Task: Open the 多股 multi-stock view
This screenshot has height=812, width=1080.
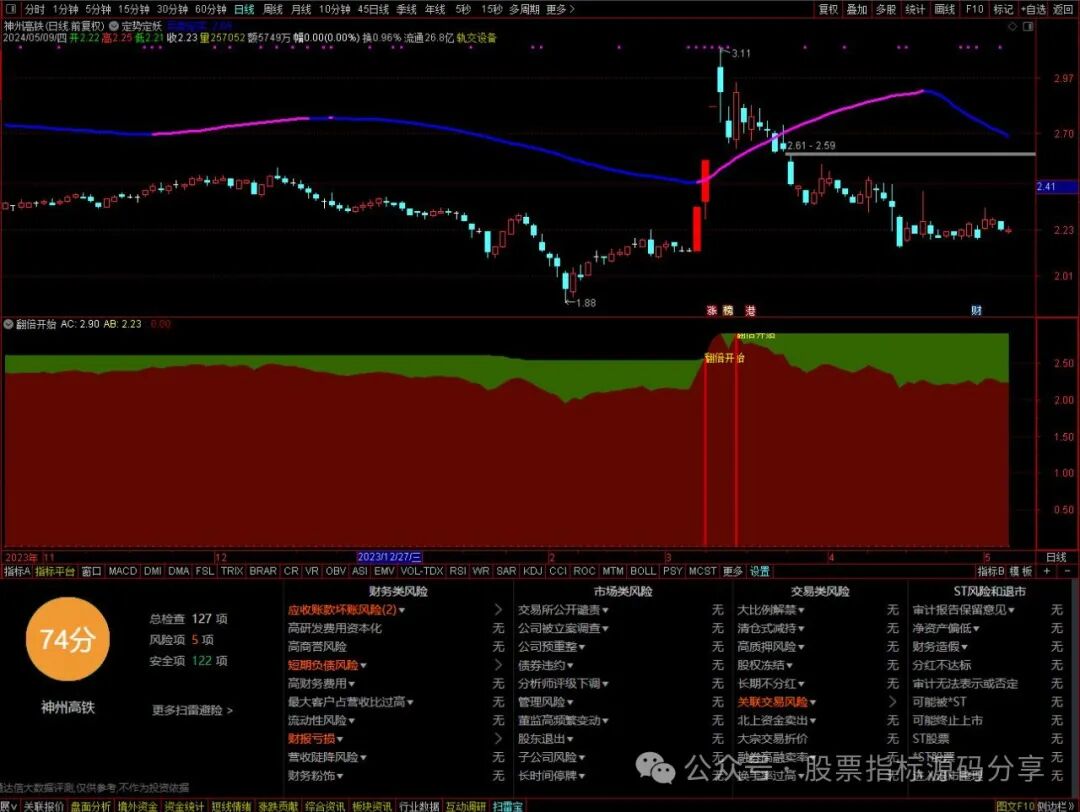Action: pos(886,9)
